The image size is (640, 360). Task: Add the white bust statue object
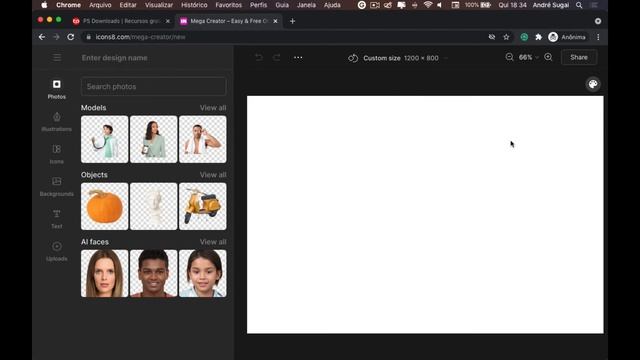(x=153, y=206)
